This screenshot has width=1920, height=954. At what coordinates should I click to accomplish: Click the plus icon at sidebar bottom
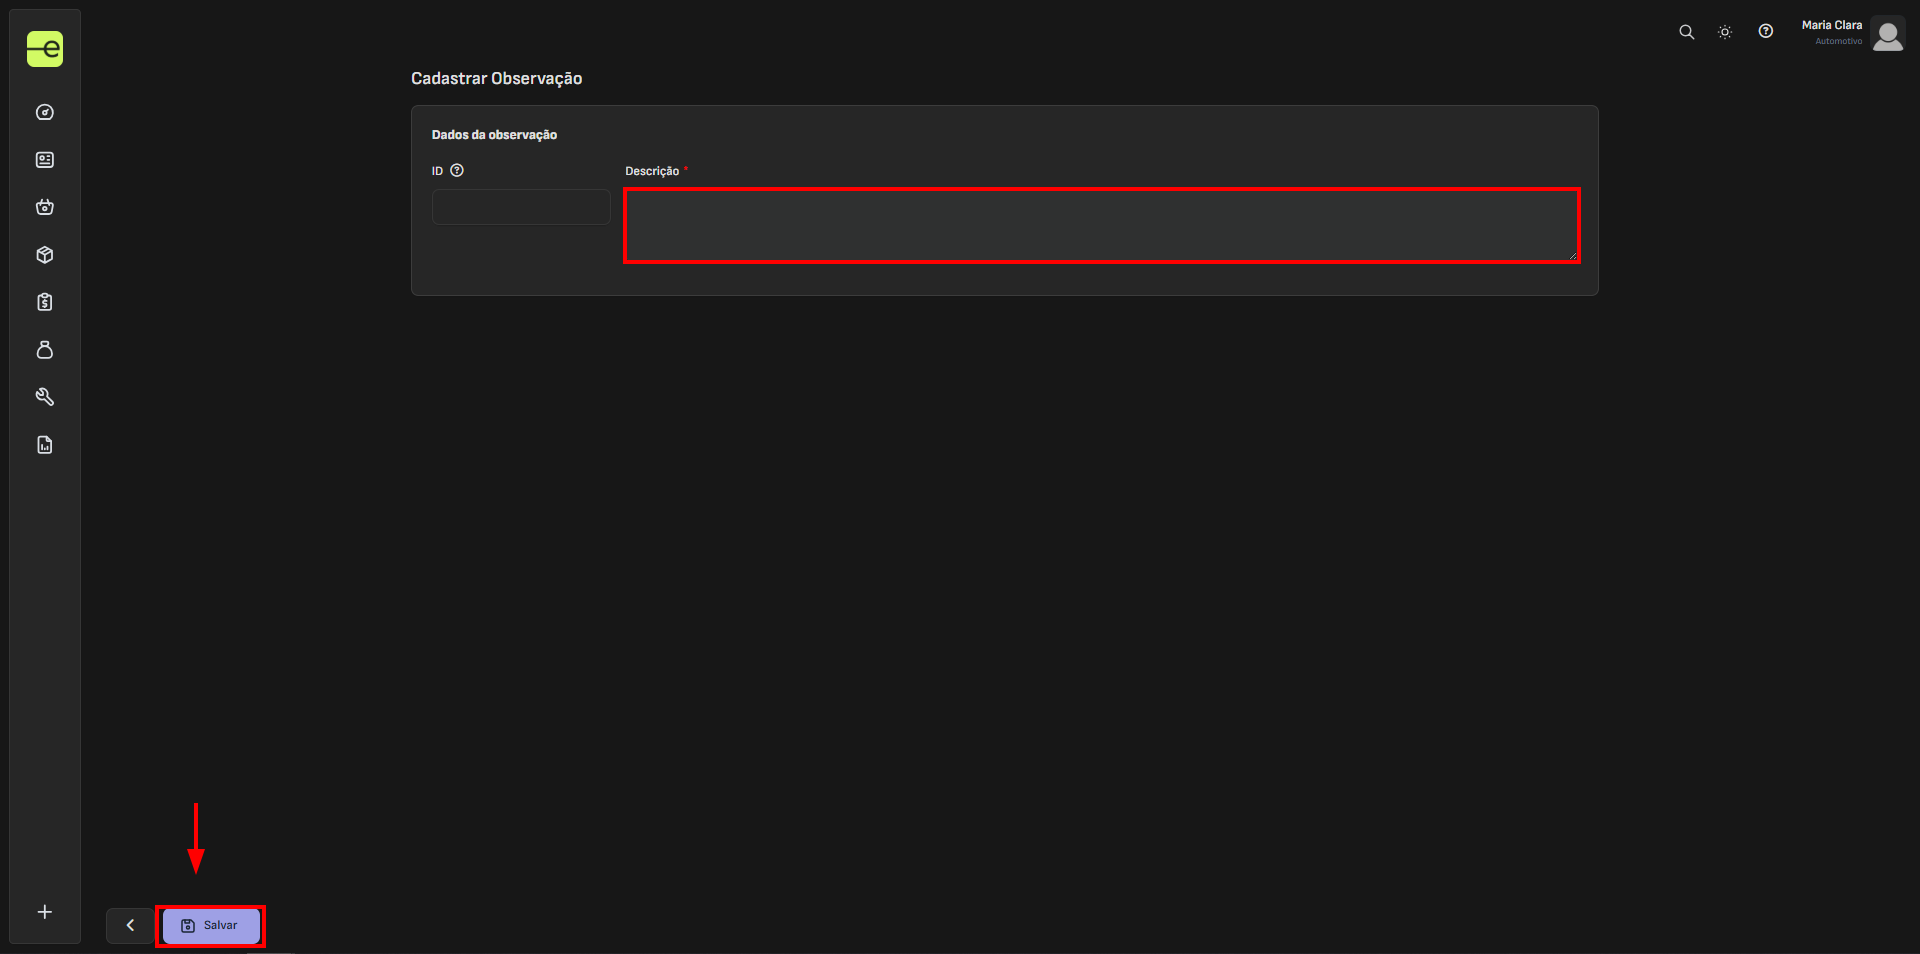pyautogui.click(x=45, y=912)
